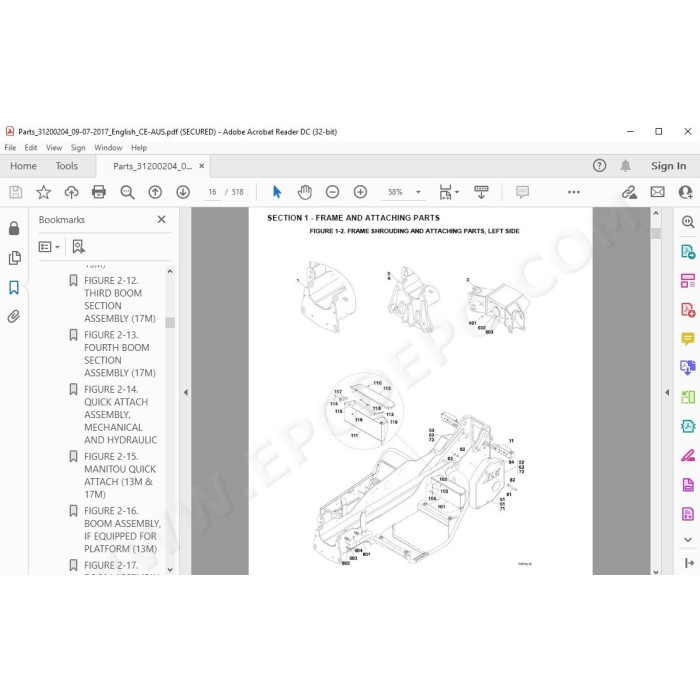This screenshot has height=700, width=700.
Task: Zoom in with plus icon
Action: [360, 192]
